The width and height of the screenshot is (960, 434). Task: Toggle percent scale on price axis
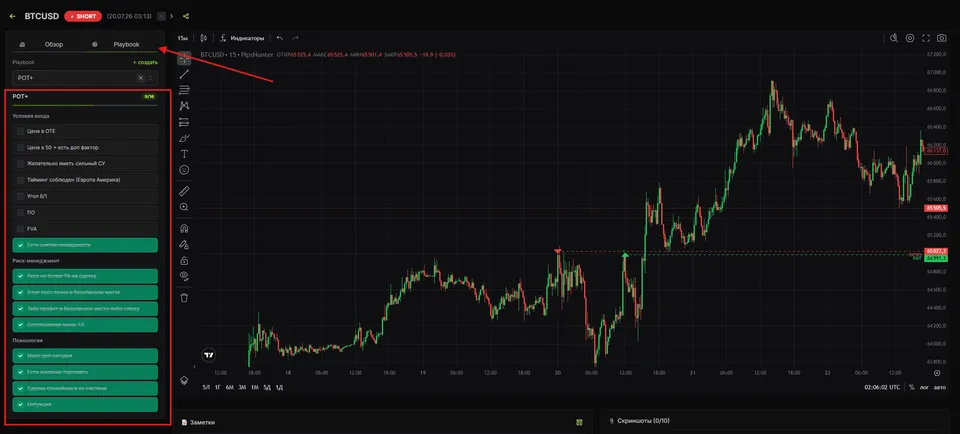click(912, 387)
